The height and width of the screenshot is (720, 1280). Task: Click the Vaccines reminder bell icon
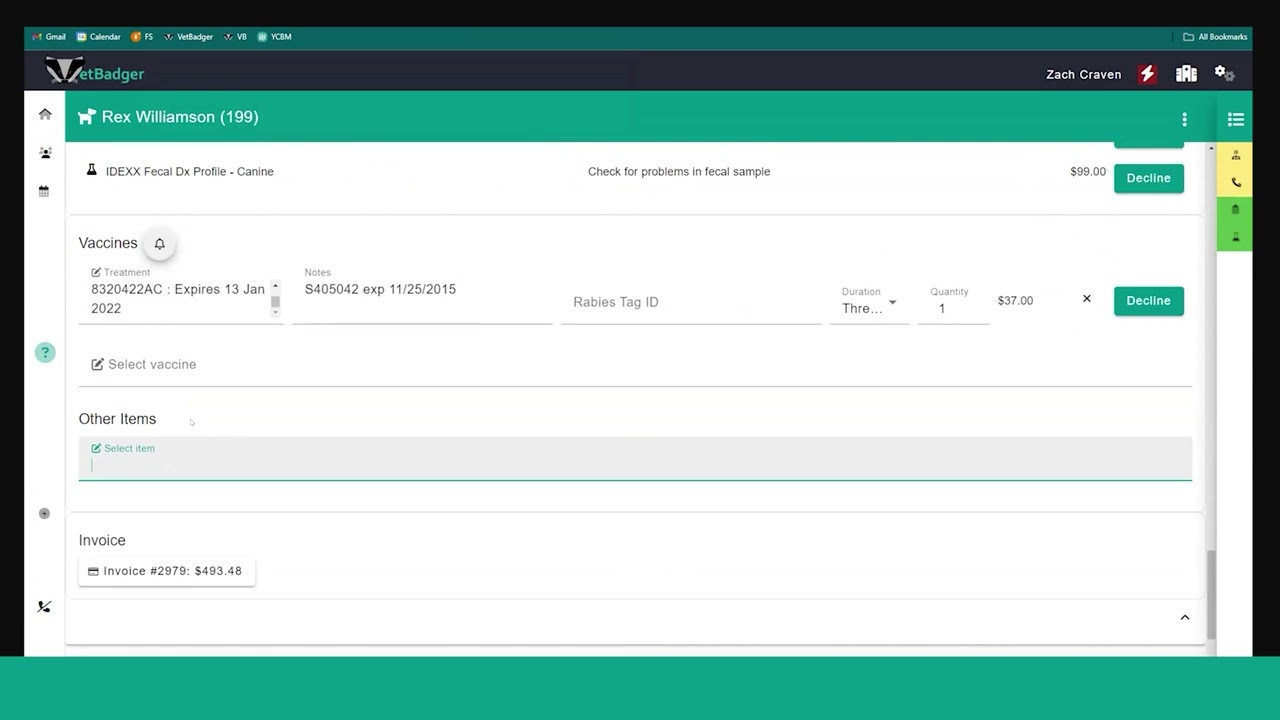point(159,243)
